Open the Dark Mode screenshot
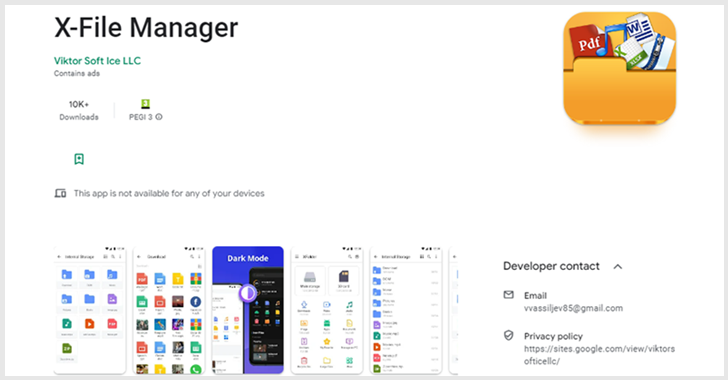728x380 pixels. (x=248, y=310)
